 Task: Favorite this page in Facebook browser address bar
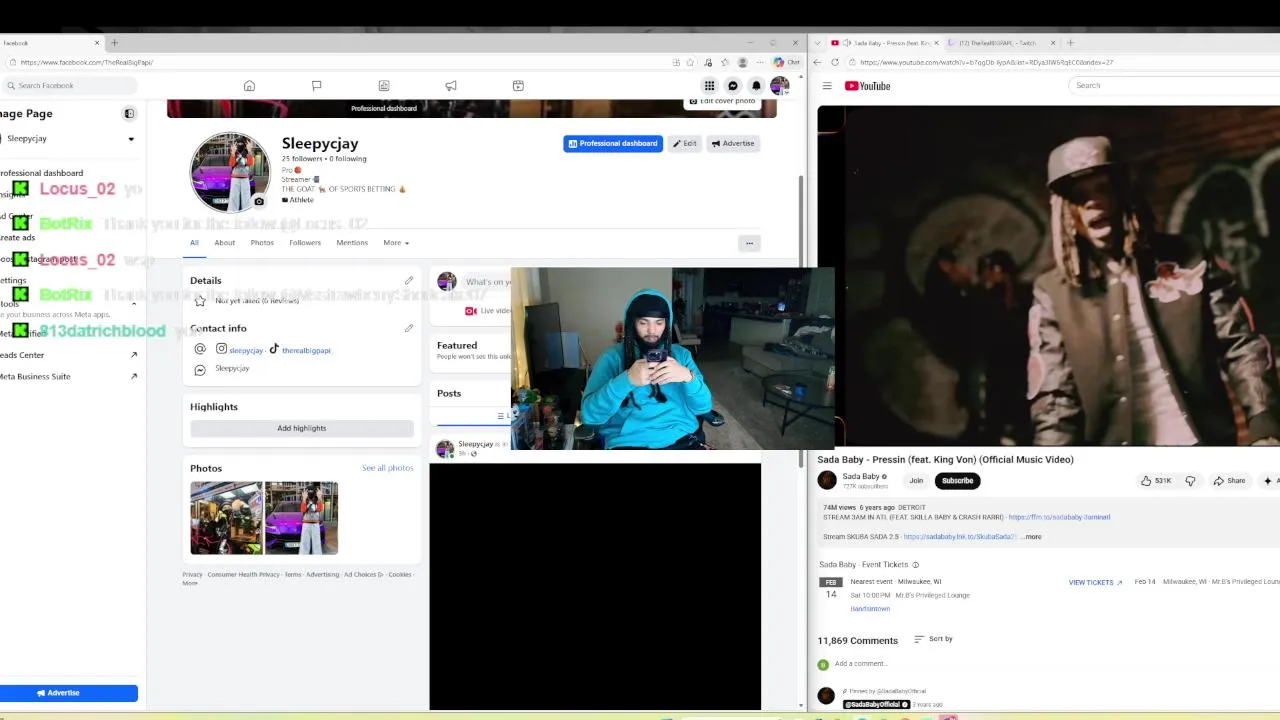[x=689, y=62]
